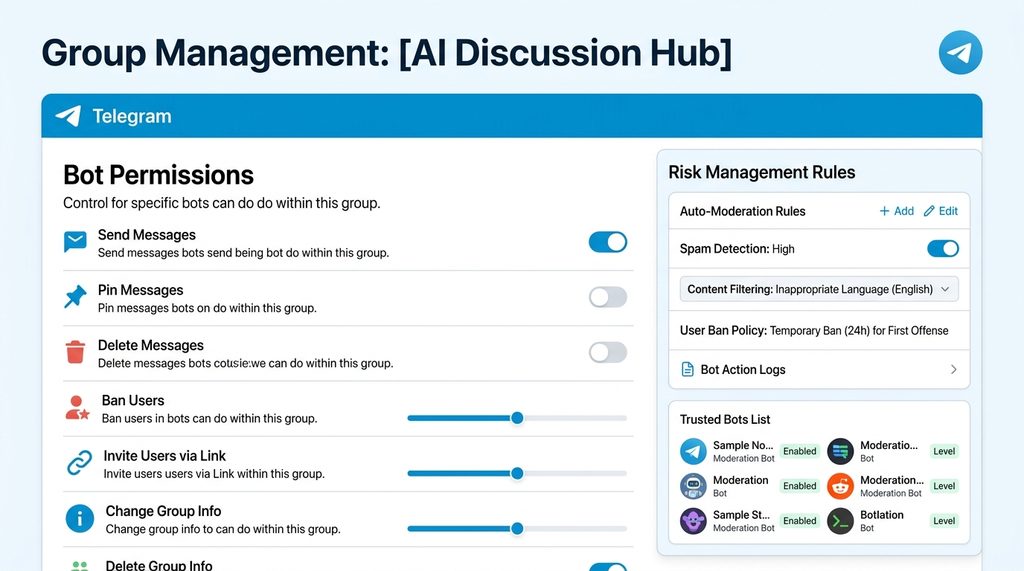Expand Bot Action Logs with the chevron
Viewport: 1024px width, 571px height.
click(x=953, y=370)
